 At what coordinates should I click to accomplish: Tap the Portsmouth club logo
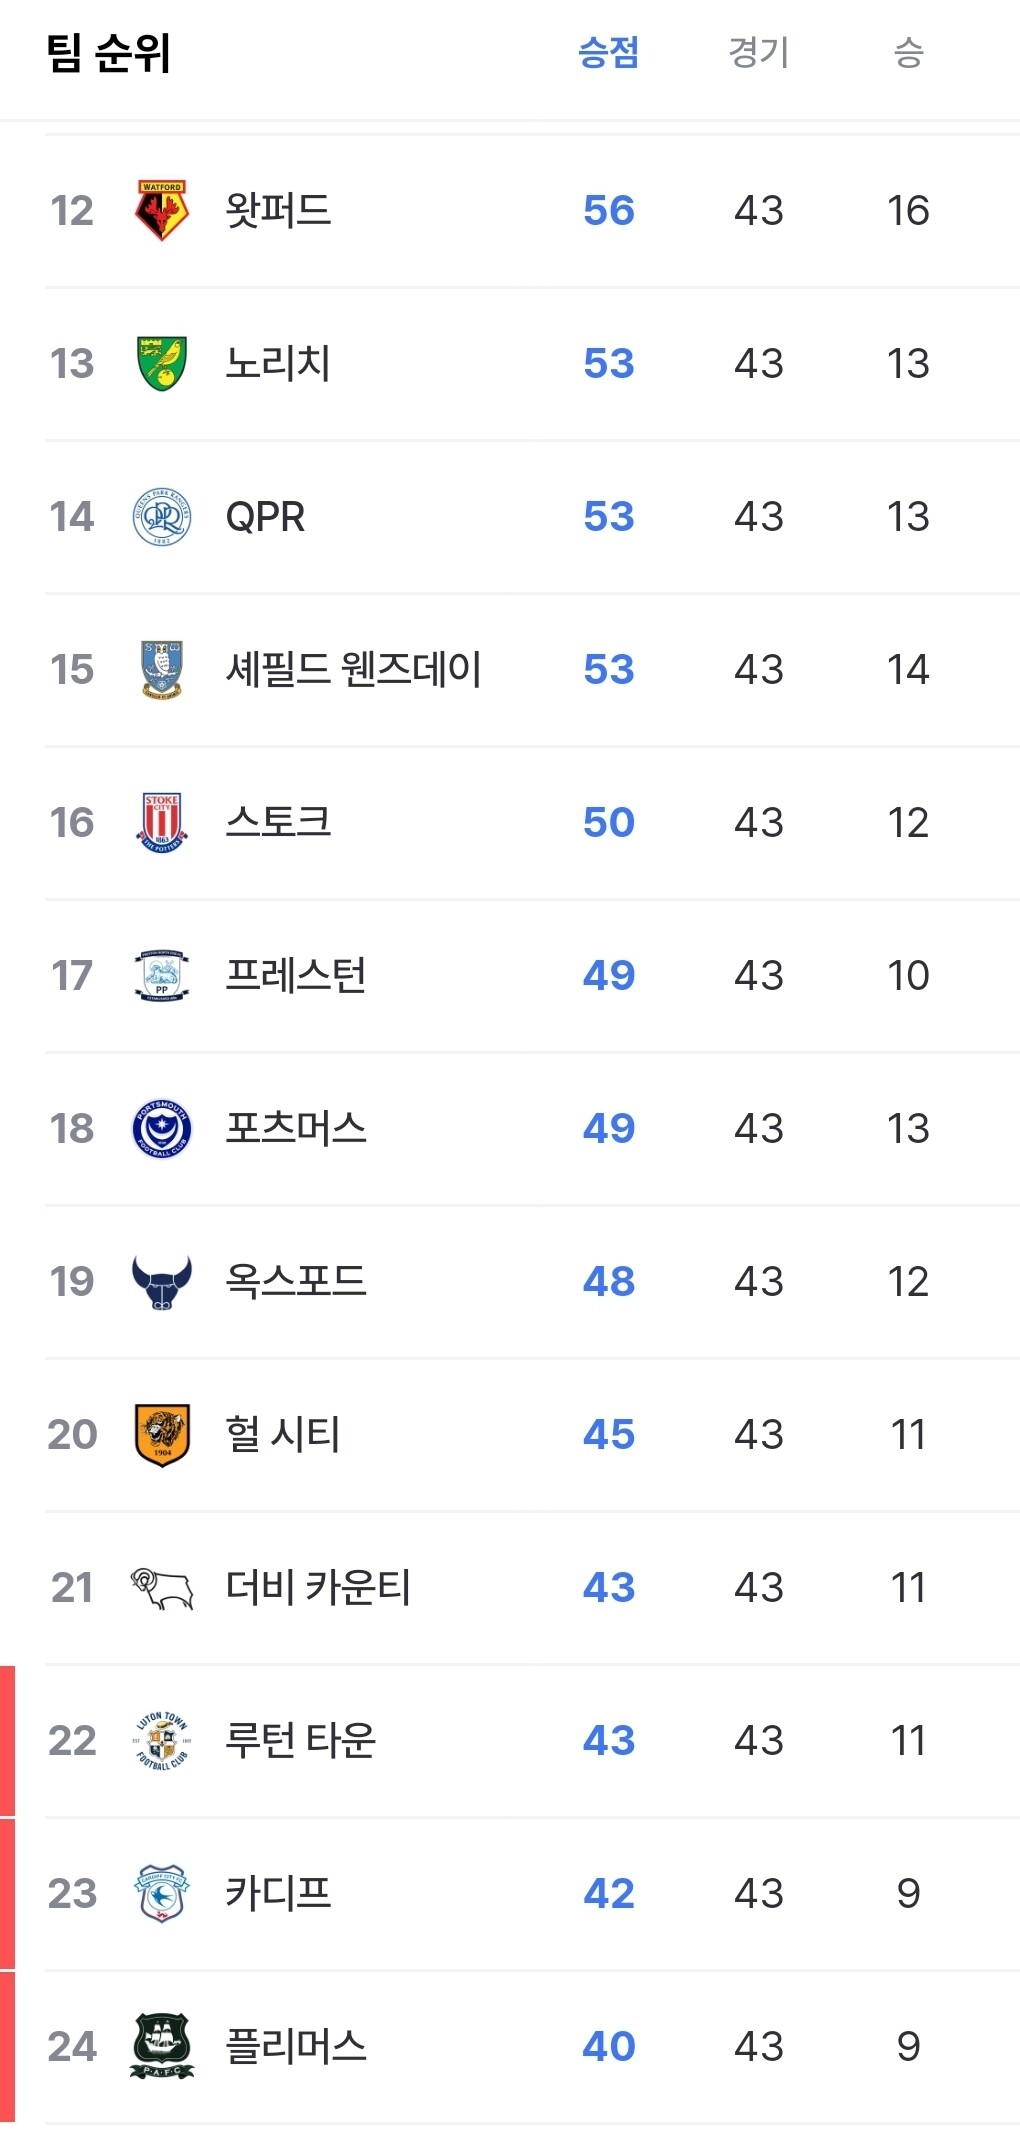(x=162, y=1128)
